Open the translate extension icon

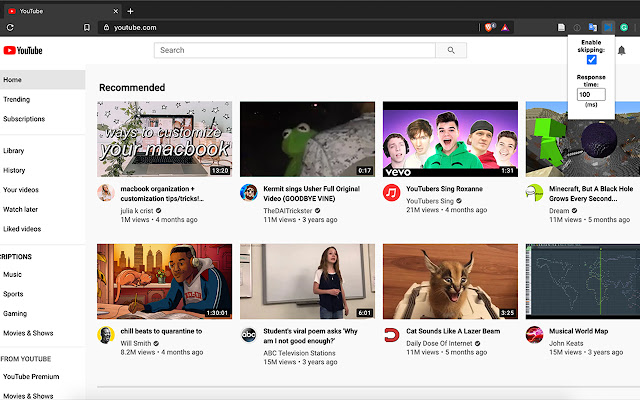[x=593, y=27]
